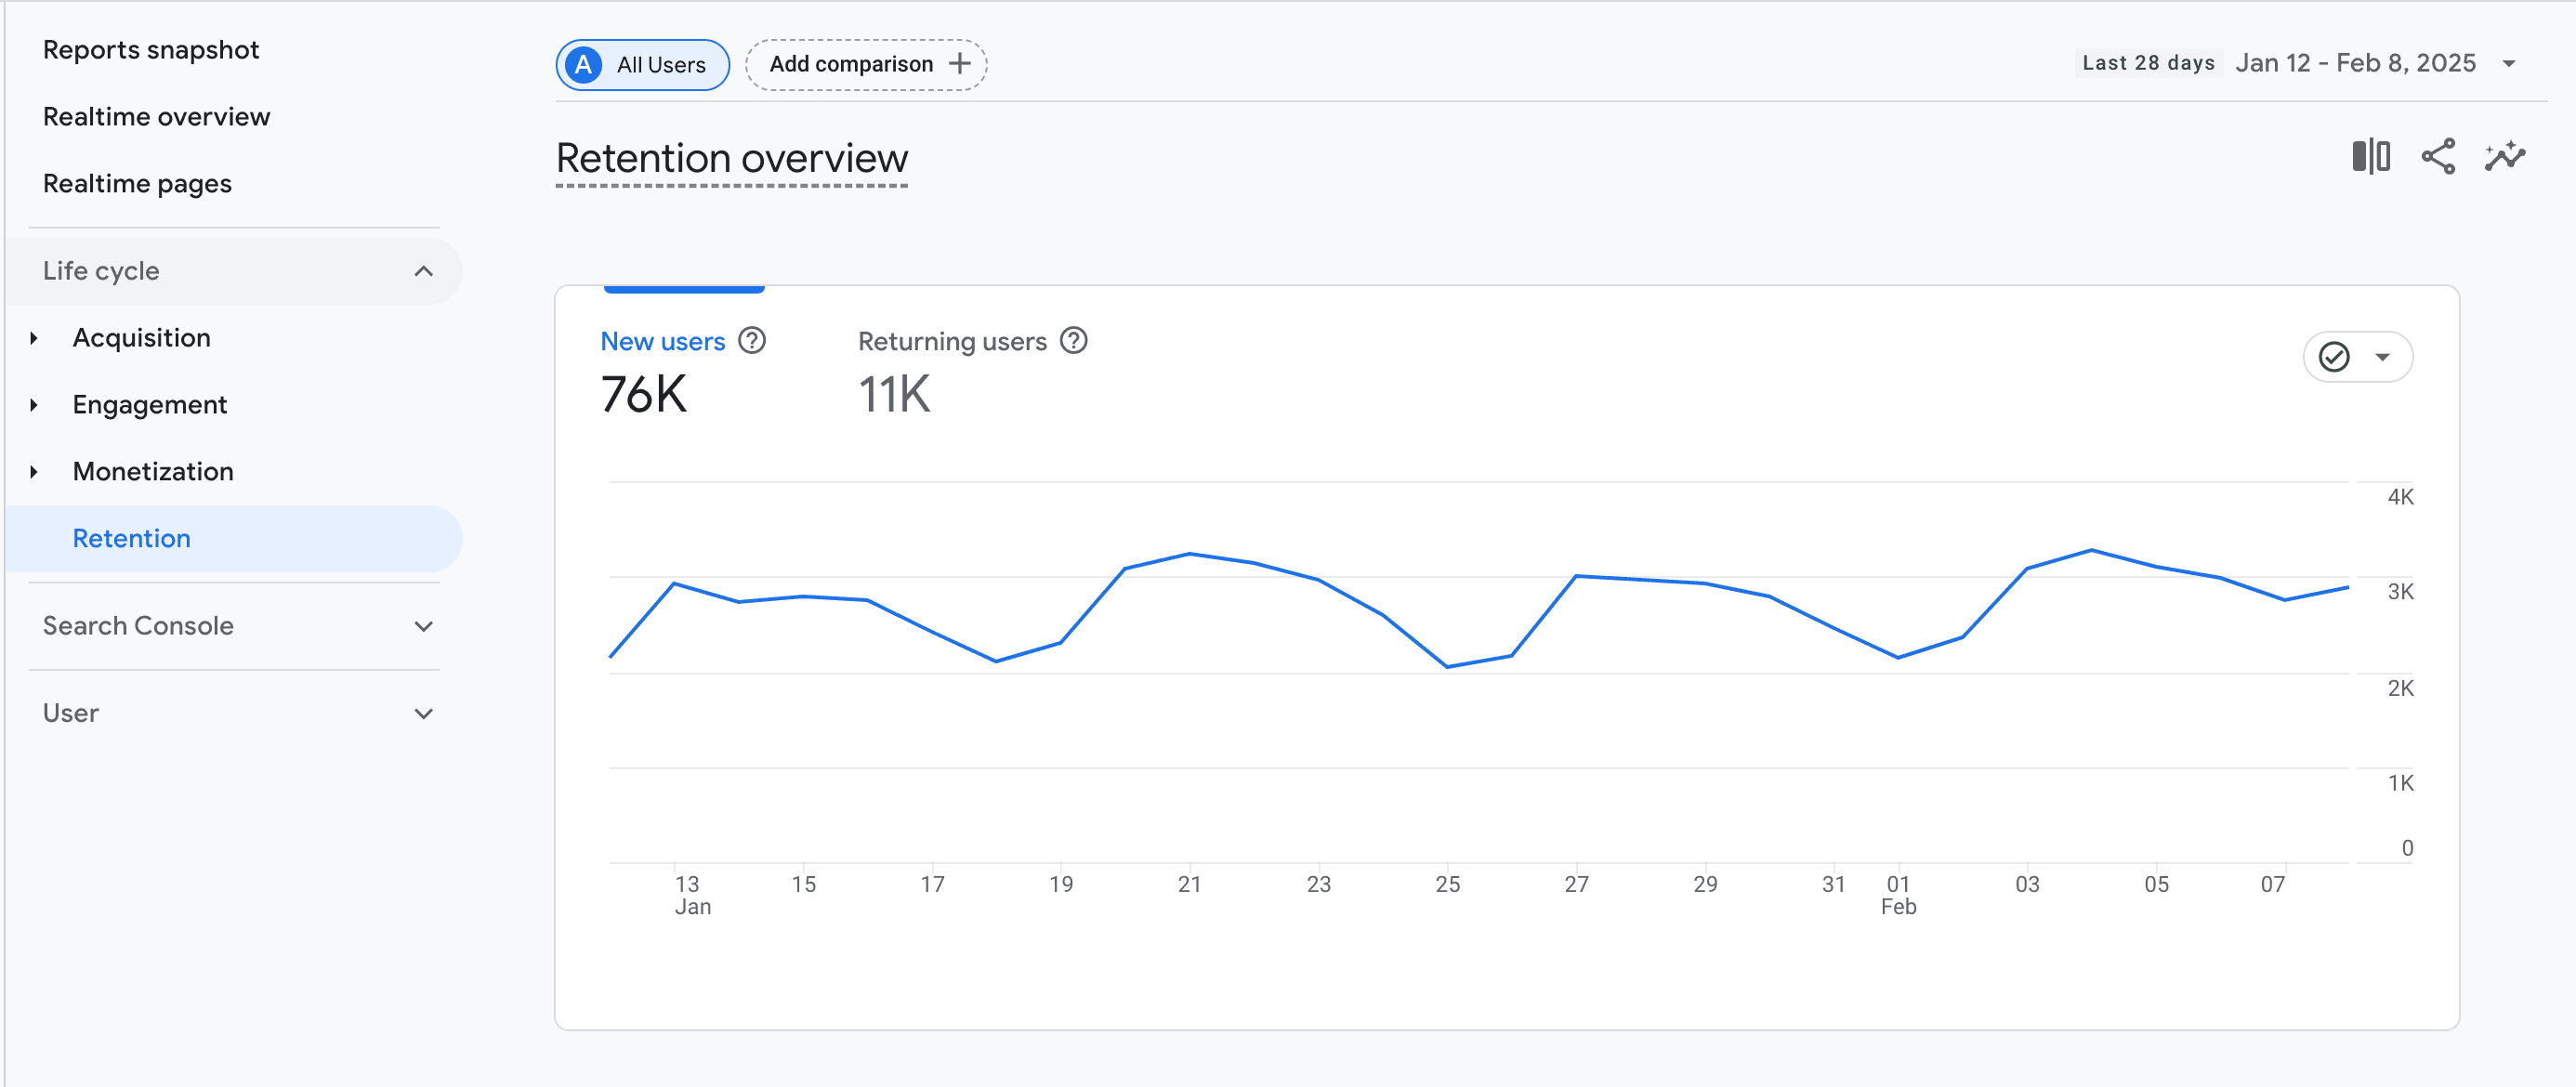Viewport: 2576px width, 1087px height.
Task: Click the edit comparisons icon
Action: tap(2370, 156)
